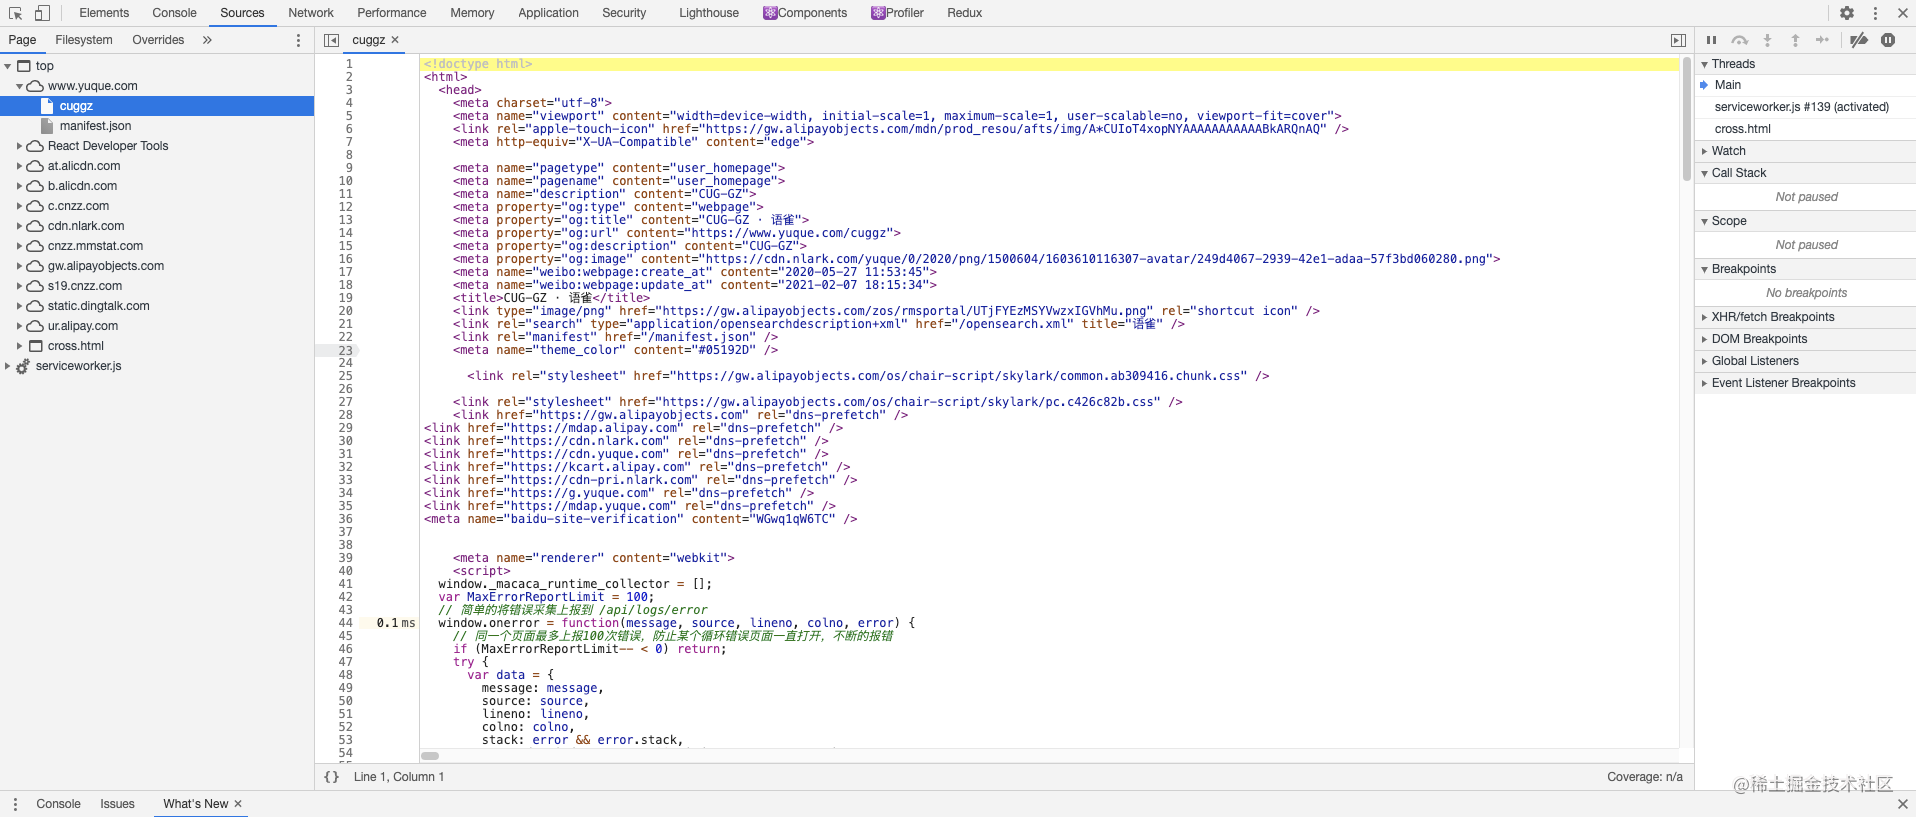Pause script execution in debugger
The width and height of the screenshot is (1916, 817).
pyautogui.click(x=1711, y=40)
